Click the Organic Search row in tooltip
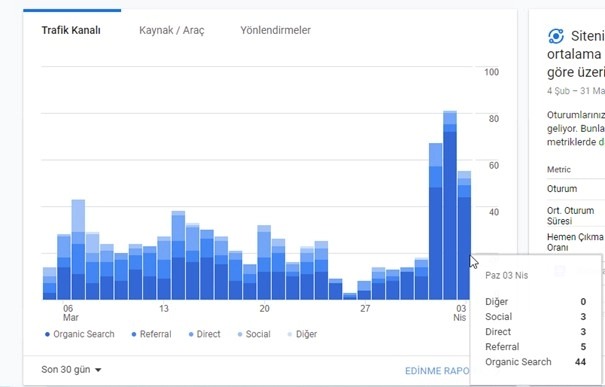The height and width of the screenshot is (387, 605). tap(535, 362)
